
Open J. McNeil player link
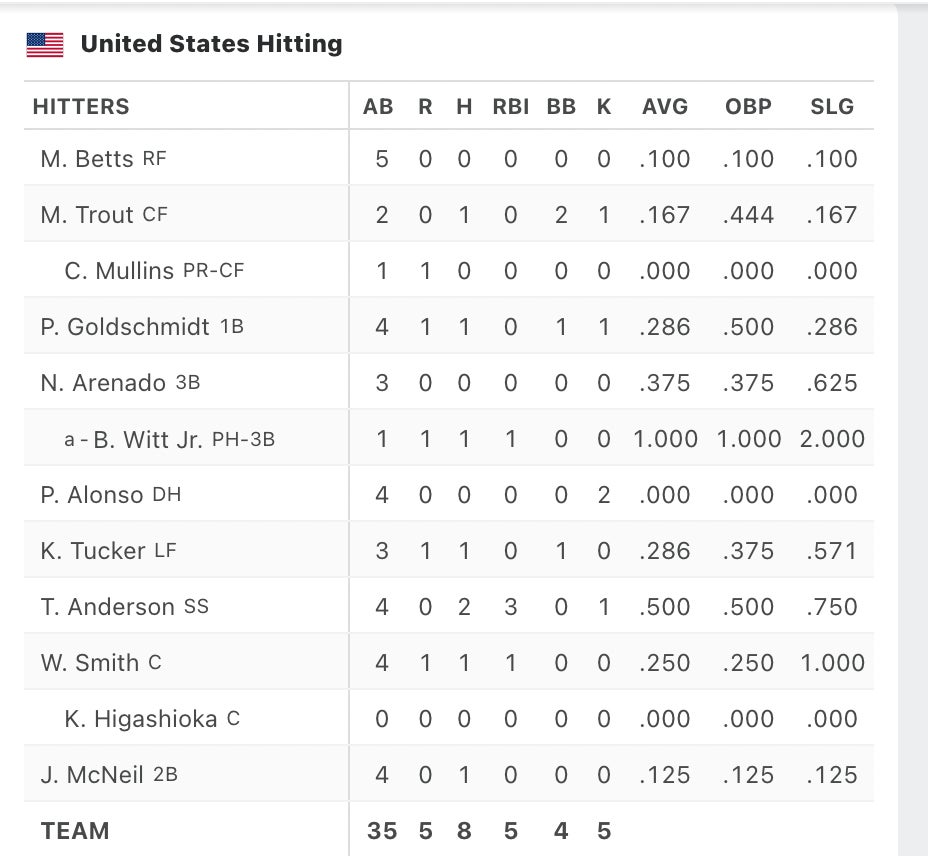pyautogui.click(x=93, y=775)
